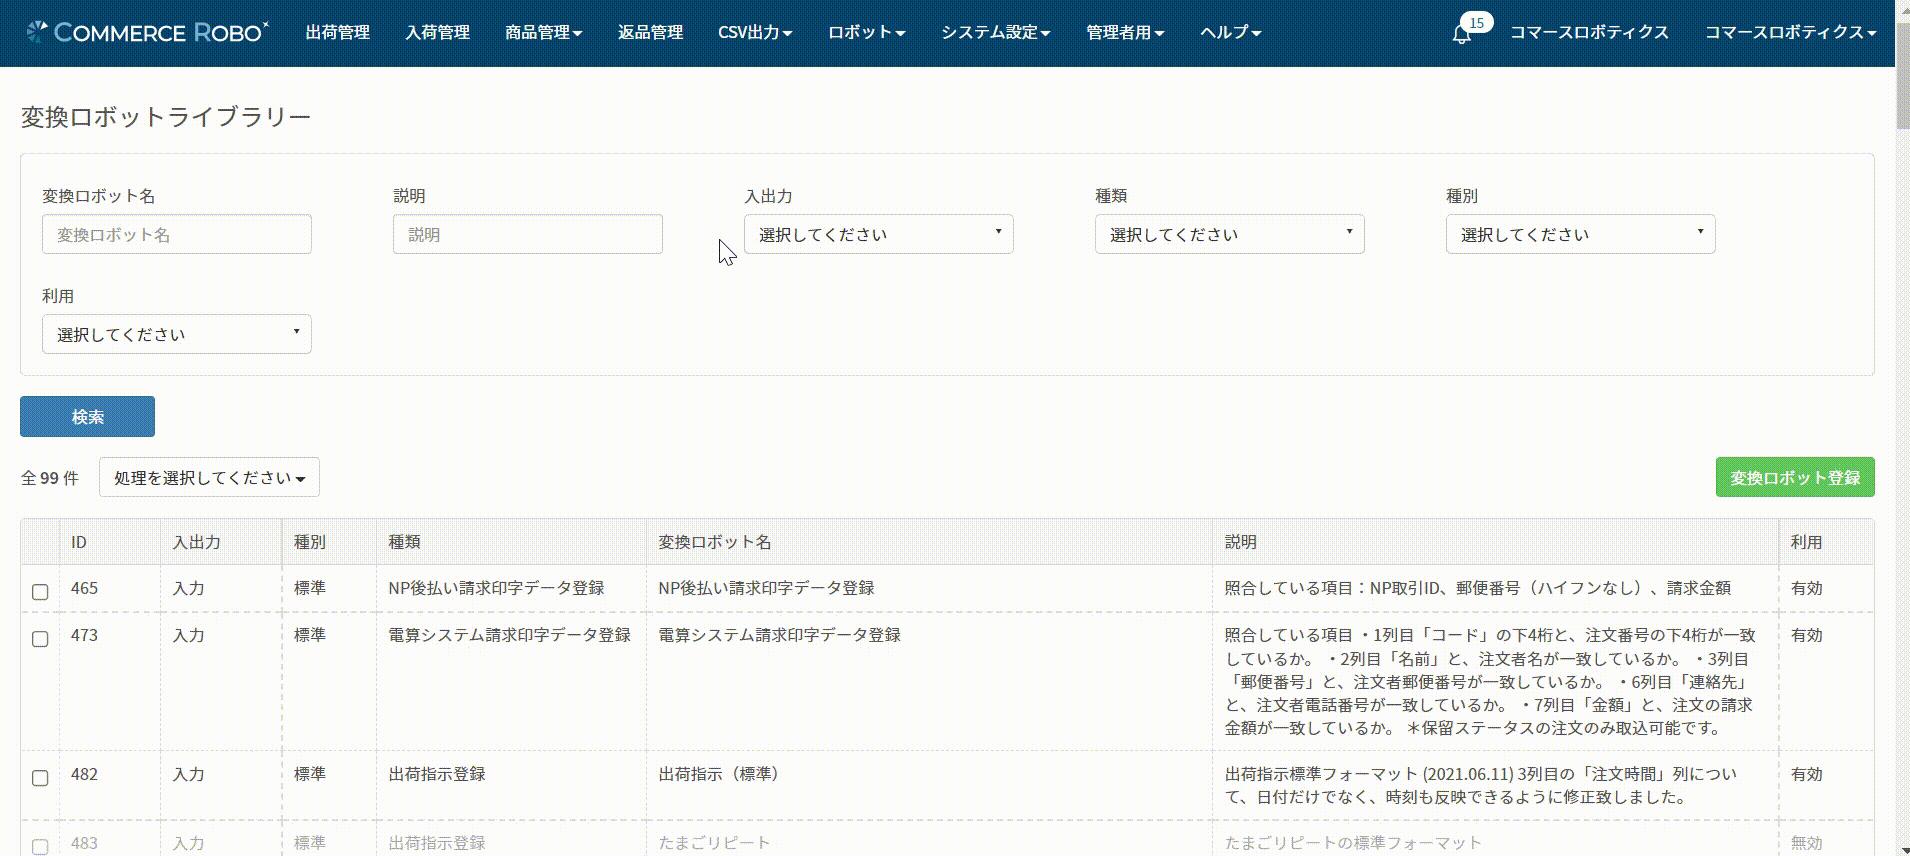Check the checkbox for row ID 465
1910x856 pixels.
click(40, 592)
